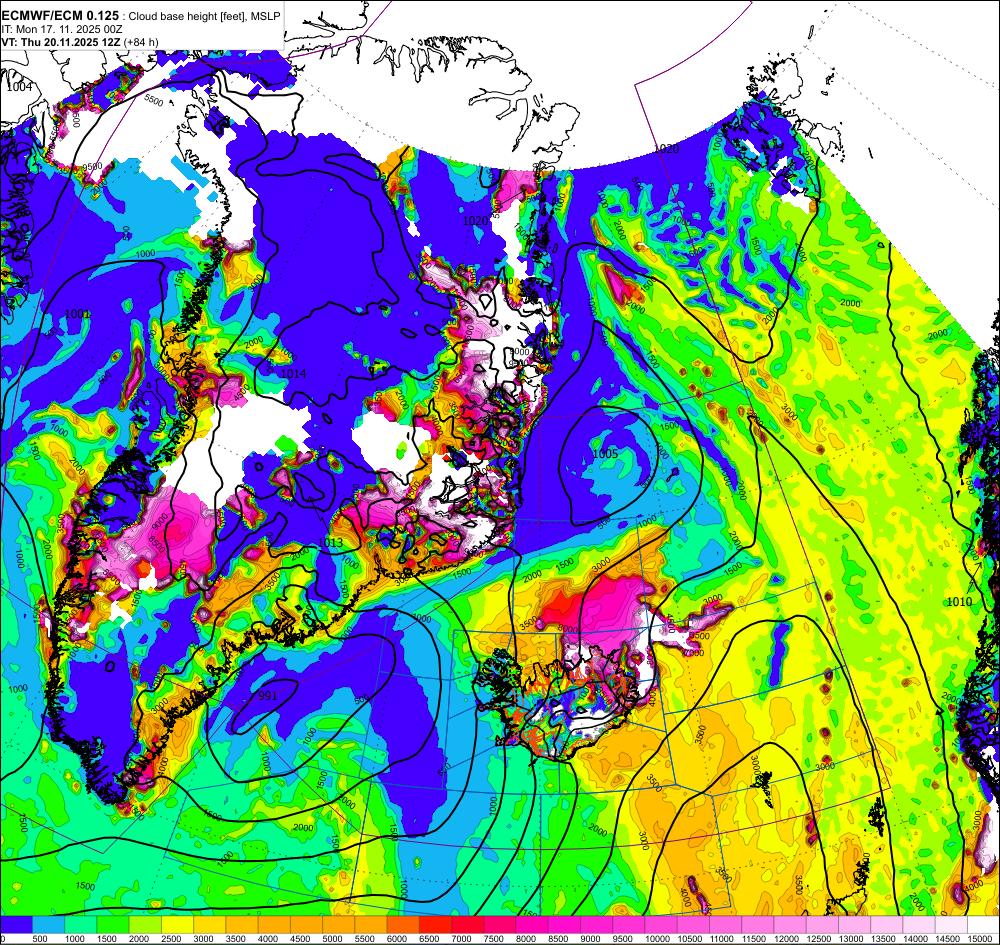1000x945 pixels.
Task: Click the '10000' label in the legend scale
Action: coord(657,938)
